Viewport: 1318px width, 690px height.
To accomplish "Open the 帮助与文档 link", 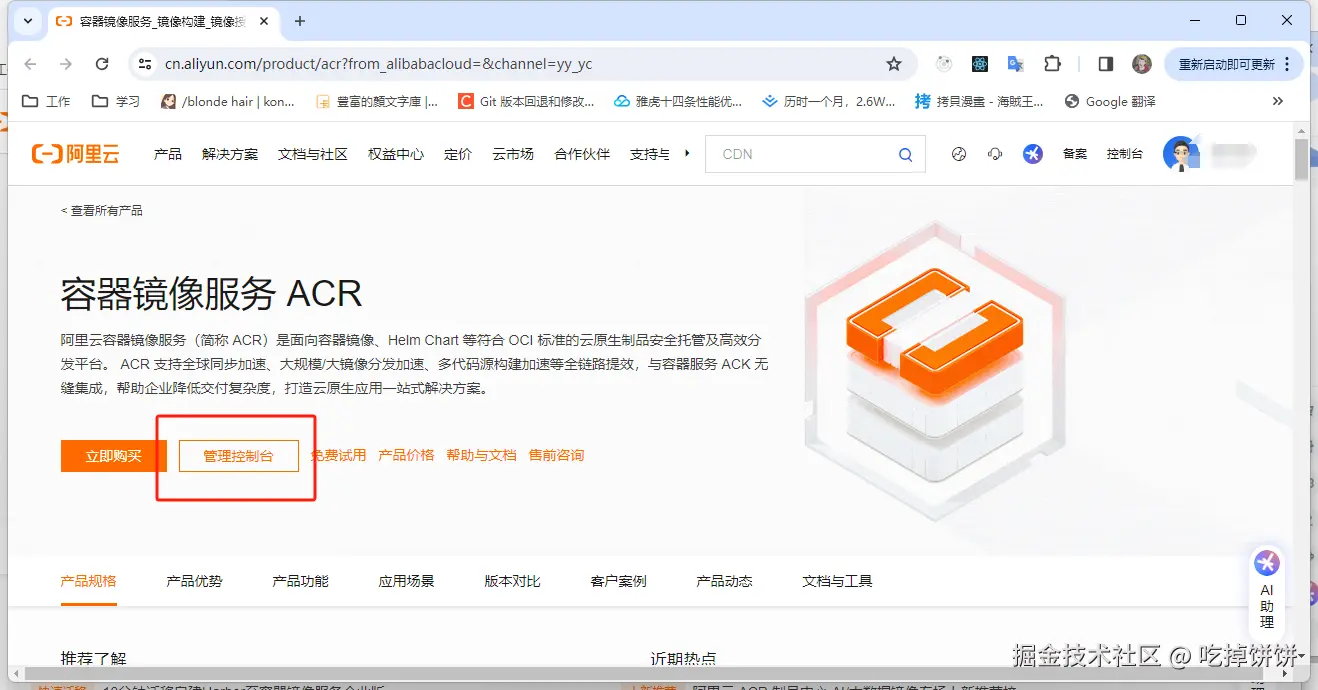I will coord(481,455).
